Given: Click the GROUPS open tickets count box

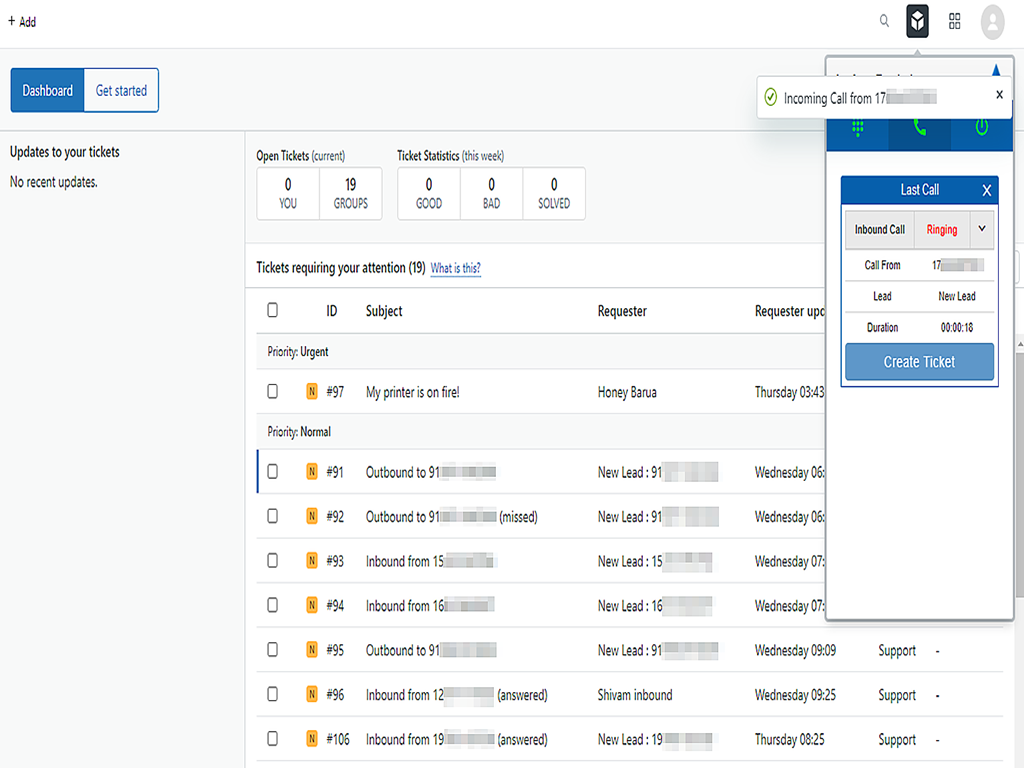Looking at the screenshot, I should [x=350, y=193].
